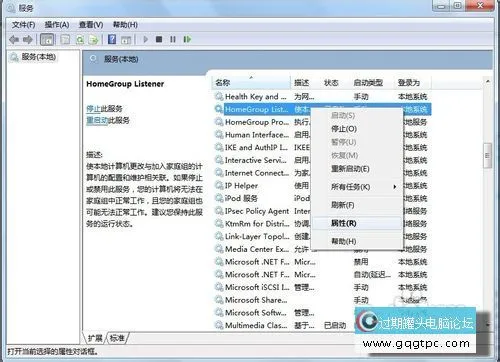Screen dimensions: 500x362
Task: Select 服务(本地) in the left tree
Action: tap(38, 57)
